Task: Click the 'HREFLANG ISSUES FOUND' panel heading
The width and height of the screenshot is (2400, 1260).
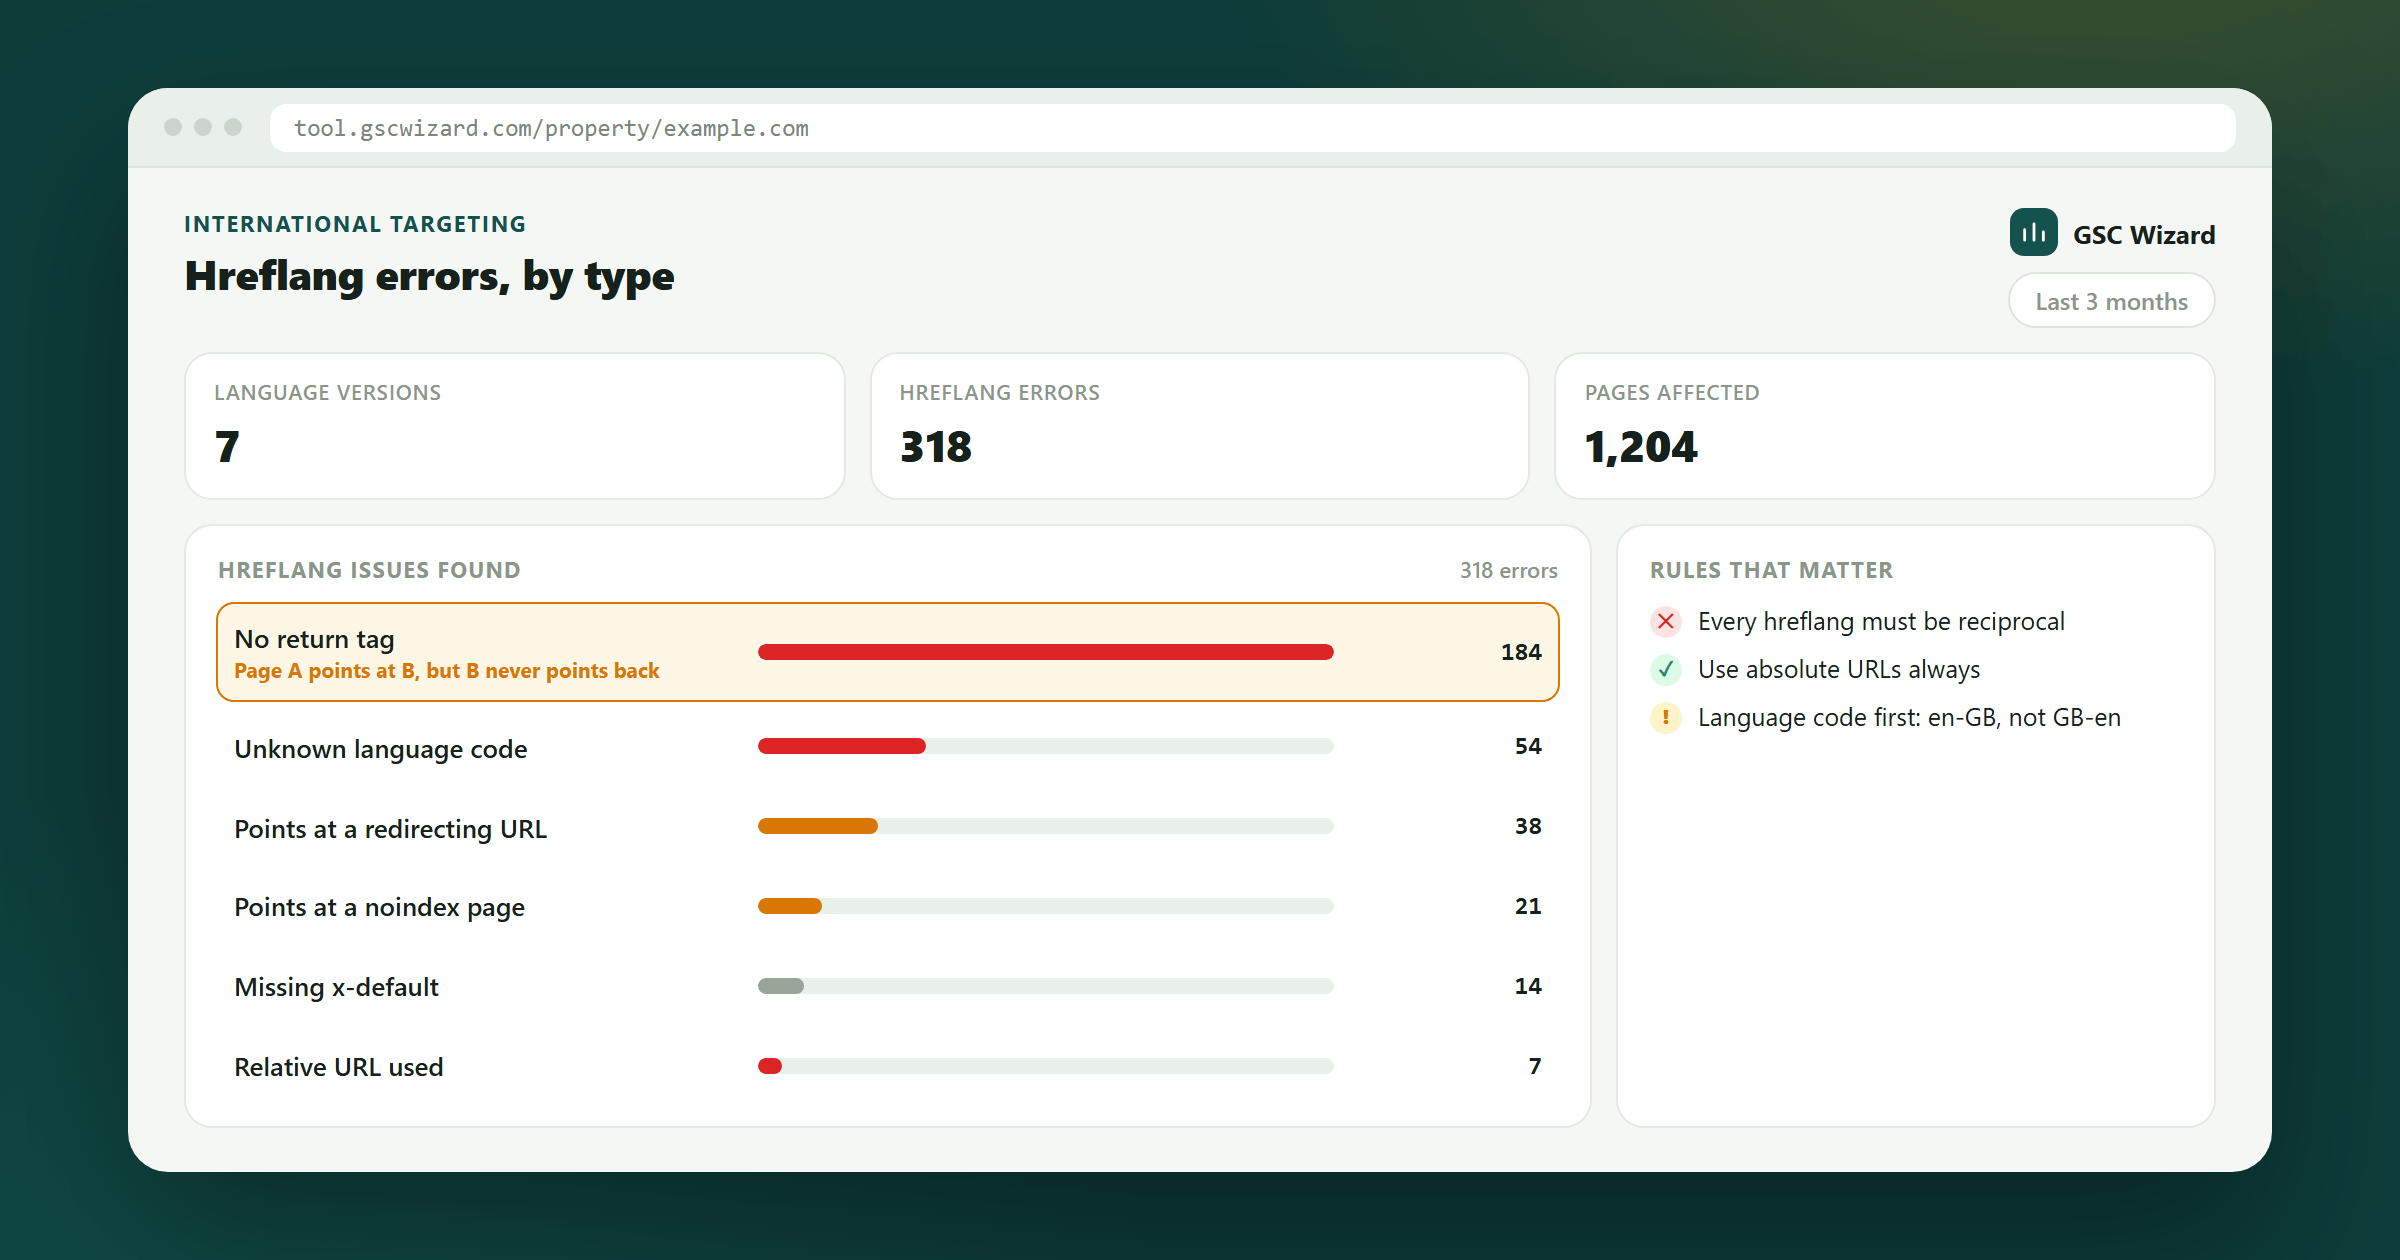Action: pos(369,570)
